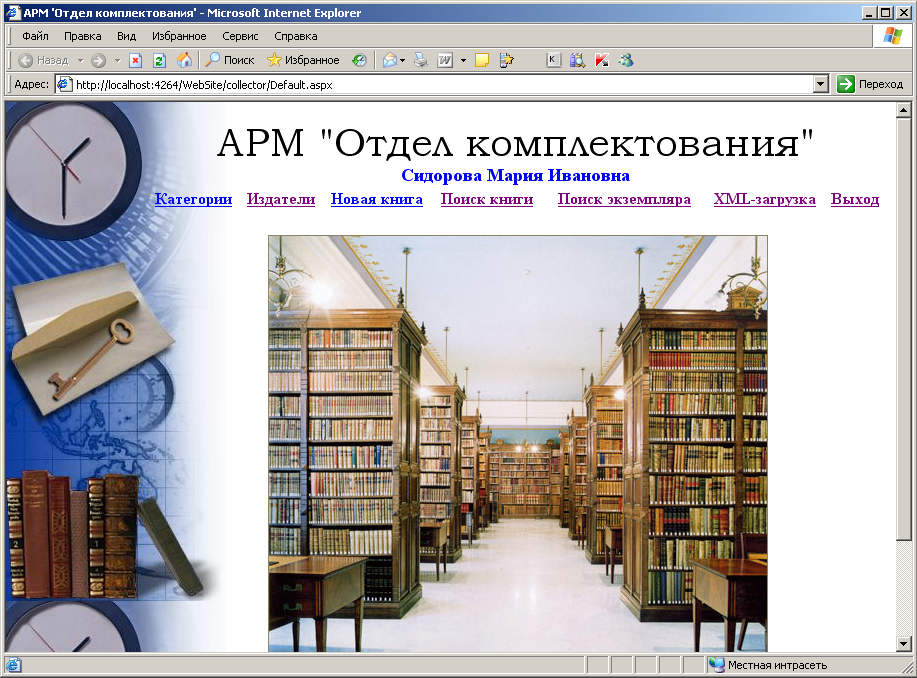Open the Вид menu
This screenshot has height=678, width=917.
click(126, 36)
